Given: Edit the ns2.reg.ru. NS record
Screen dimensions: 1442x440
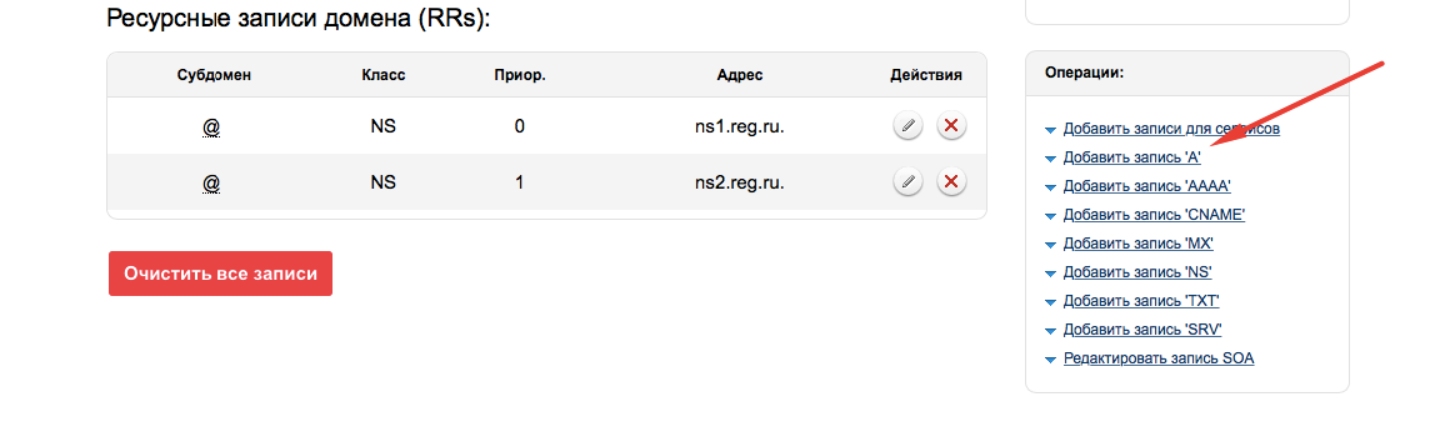Looking at the screenshot, I should point(907,182).
